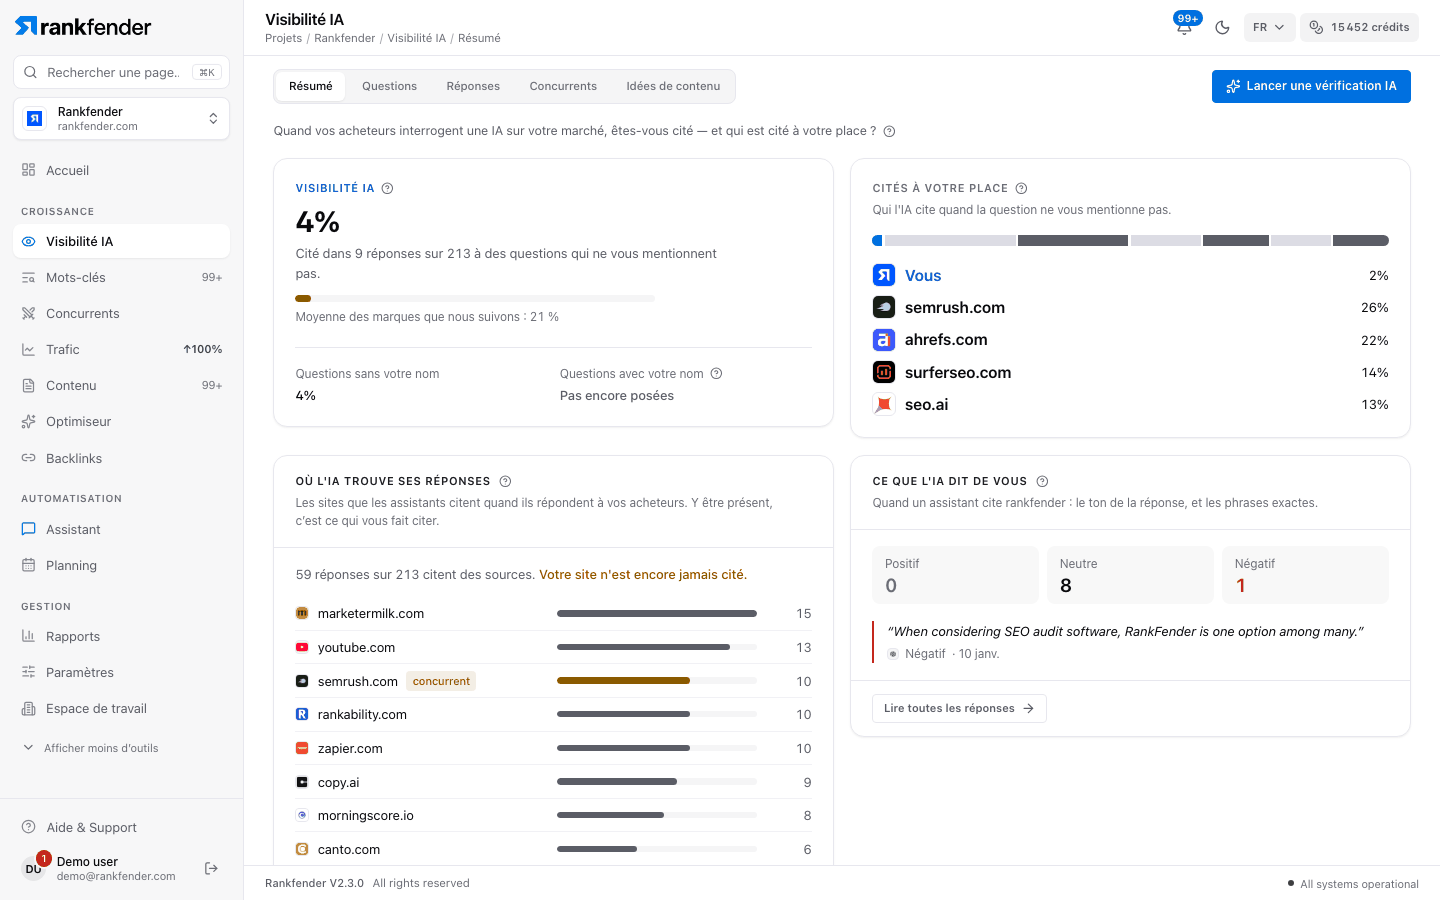This screenshot has width=1440, height=900.
Task: Expand the Rankfender project switcher
Action: point(121,119)
